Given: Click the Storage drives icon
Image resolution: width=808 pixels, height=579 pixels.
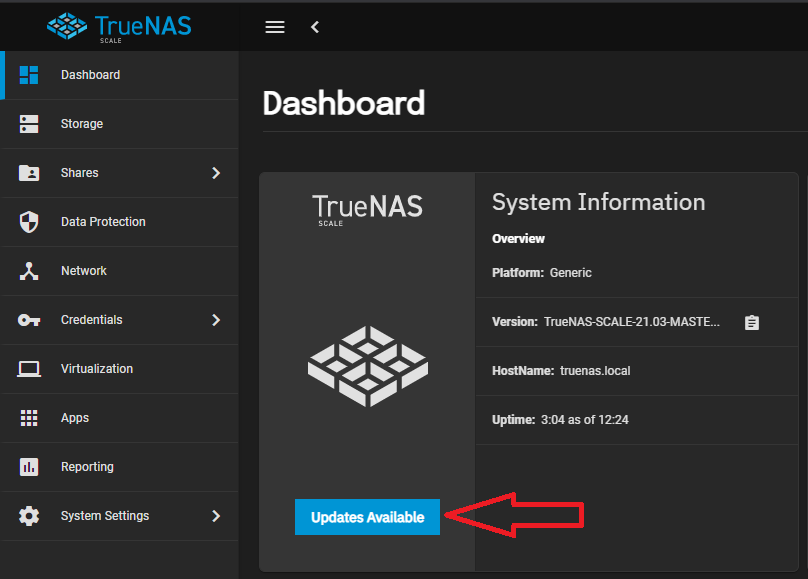Looking at the screenshot, I should [29, 124].
